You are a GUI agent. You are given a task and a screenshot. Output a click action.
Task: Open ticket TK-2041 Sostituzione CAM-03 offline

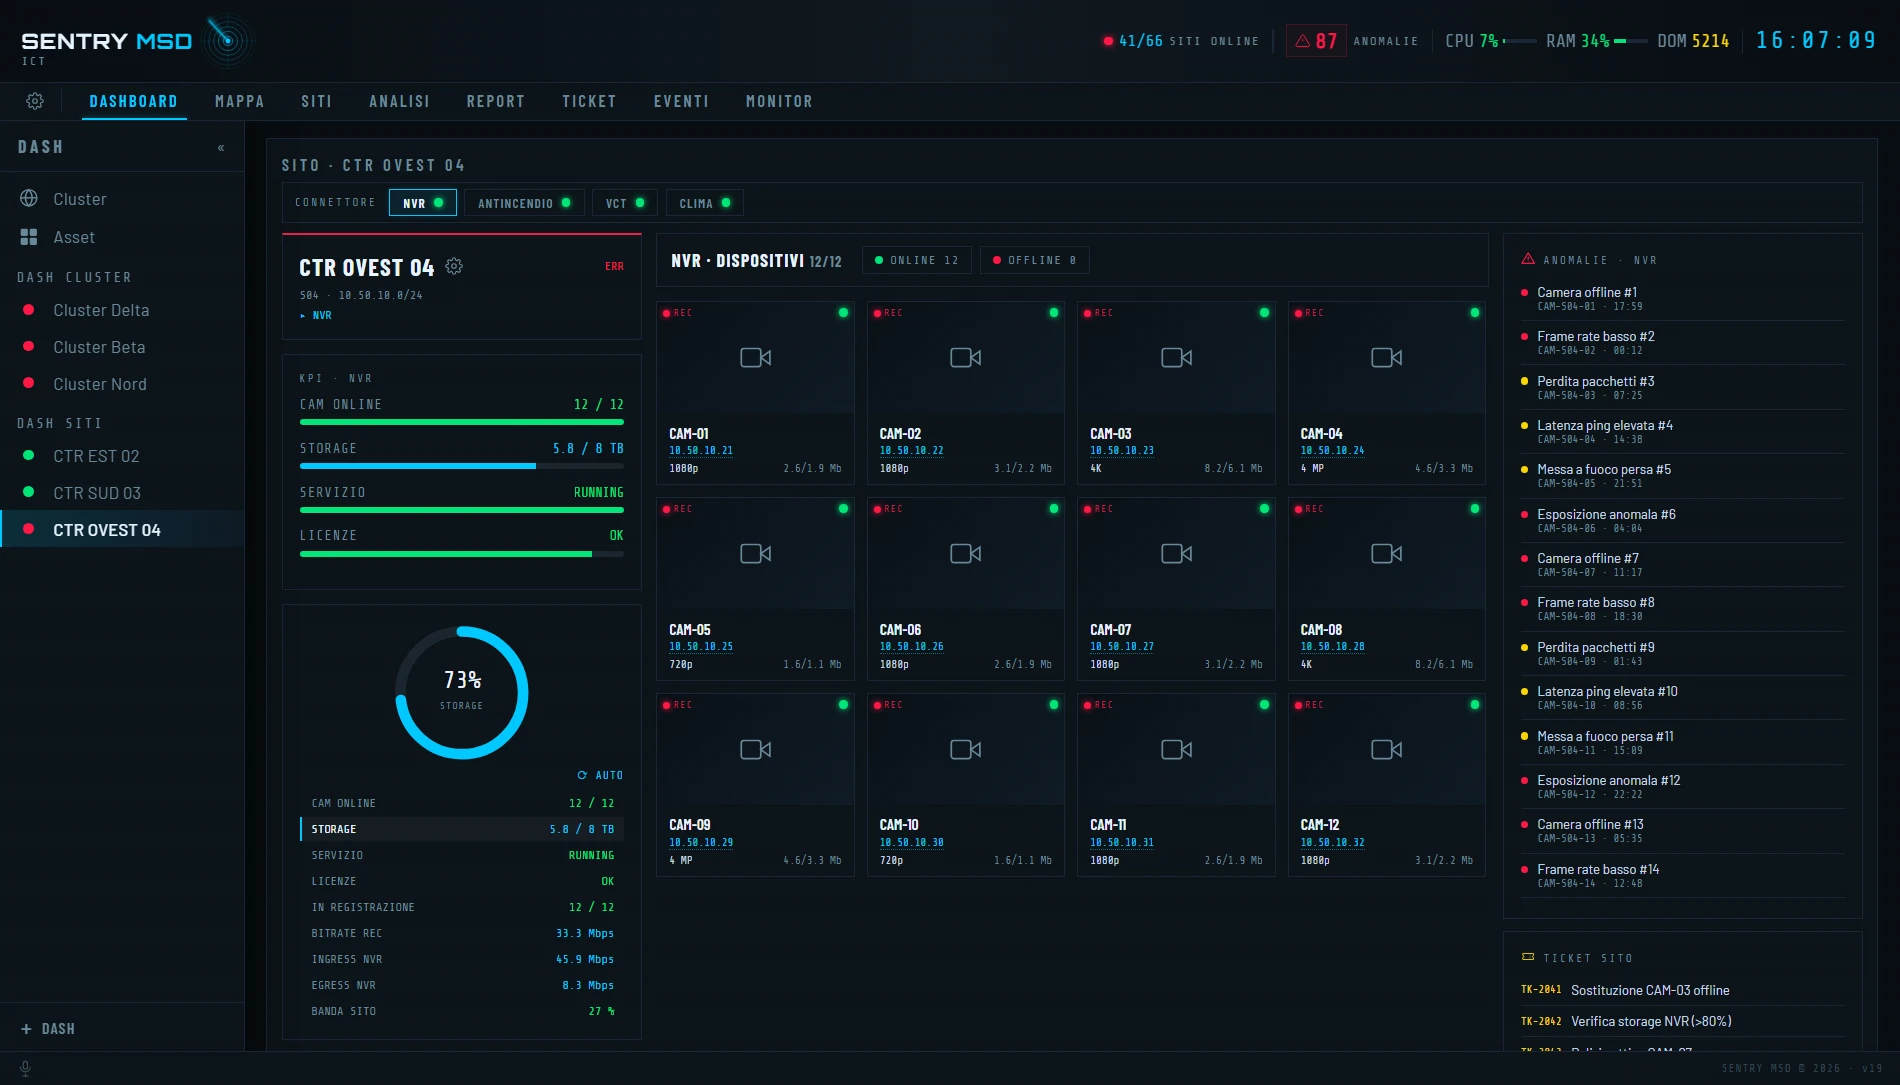tap(1682, 990)
